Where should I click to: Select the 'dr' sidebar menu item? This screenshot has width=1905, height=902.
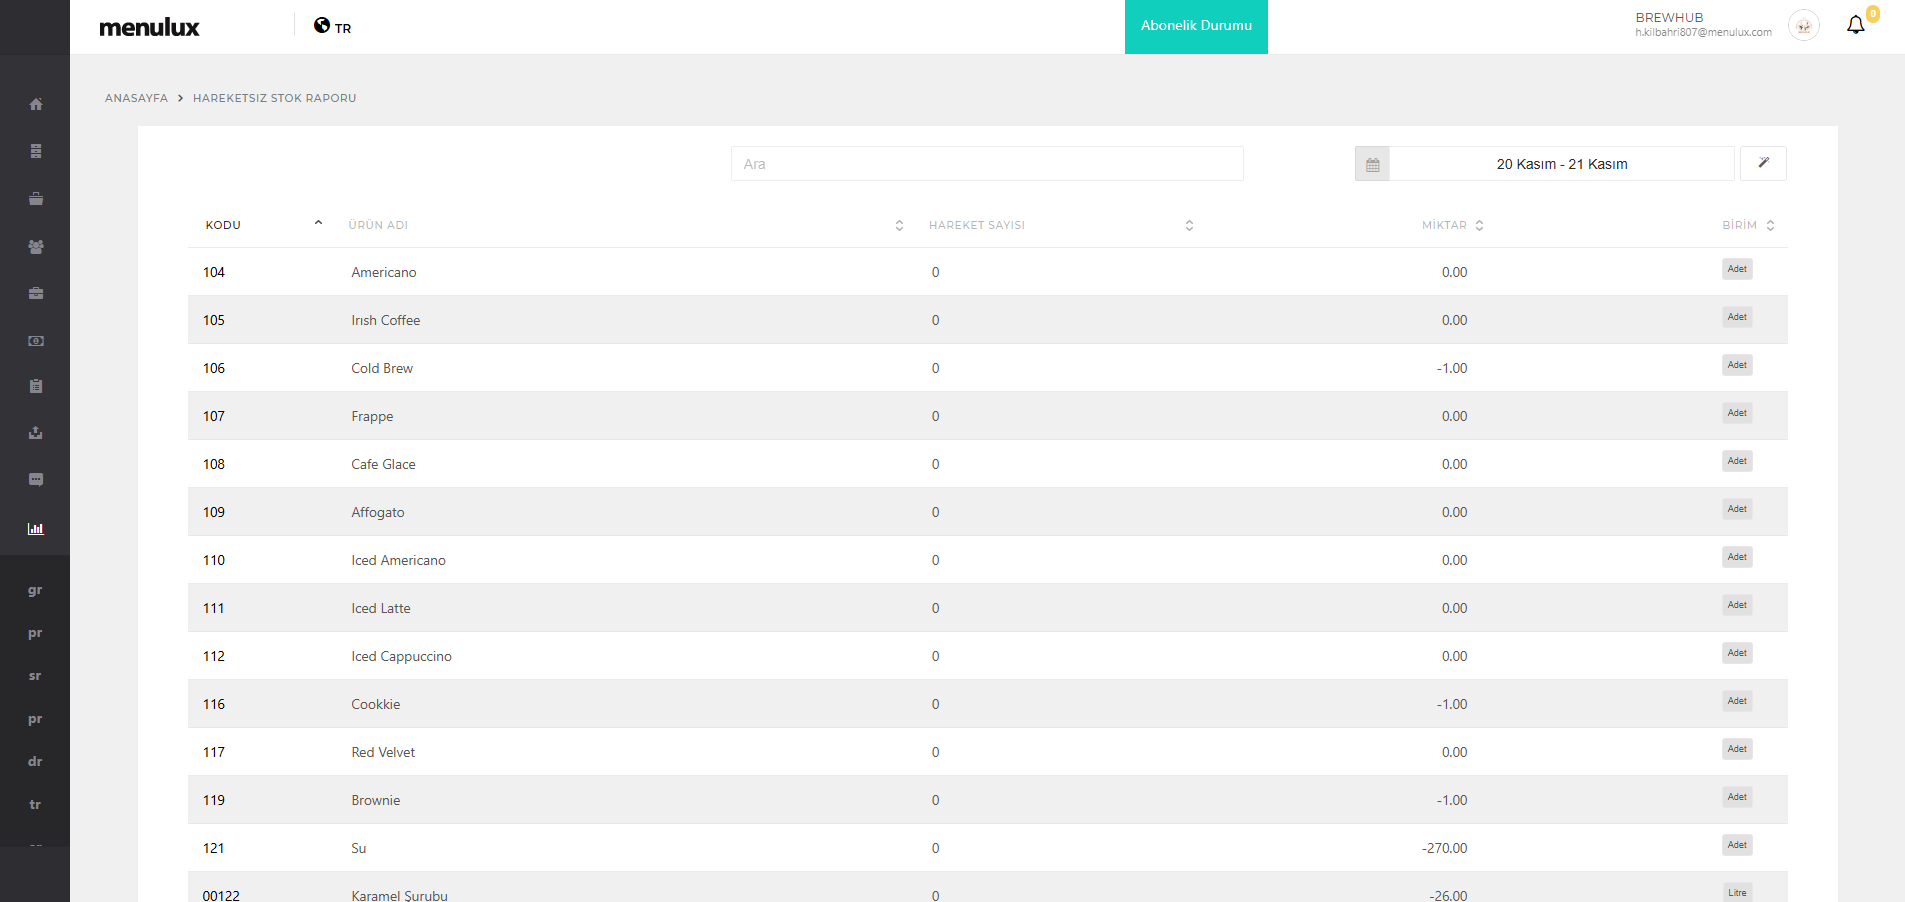click(x=35, y=762)
